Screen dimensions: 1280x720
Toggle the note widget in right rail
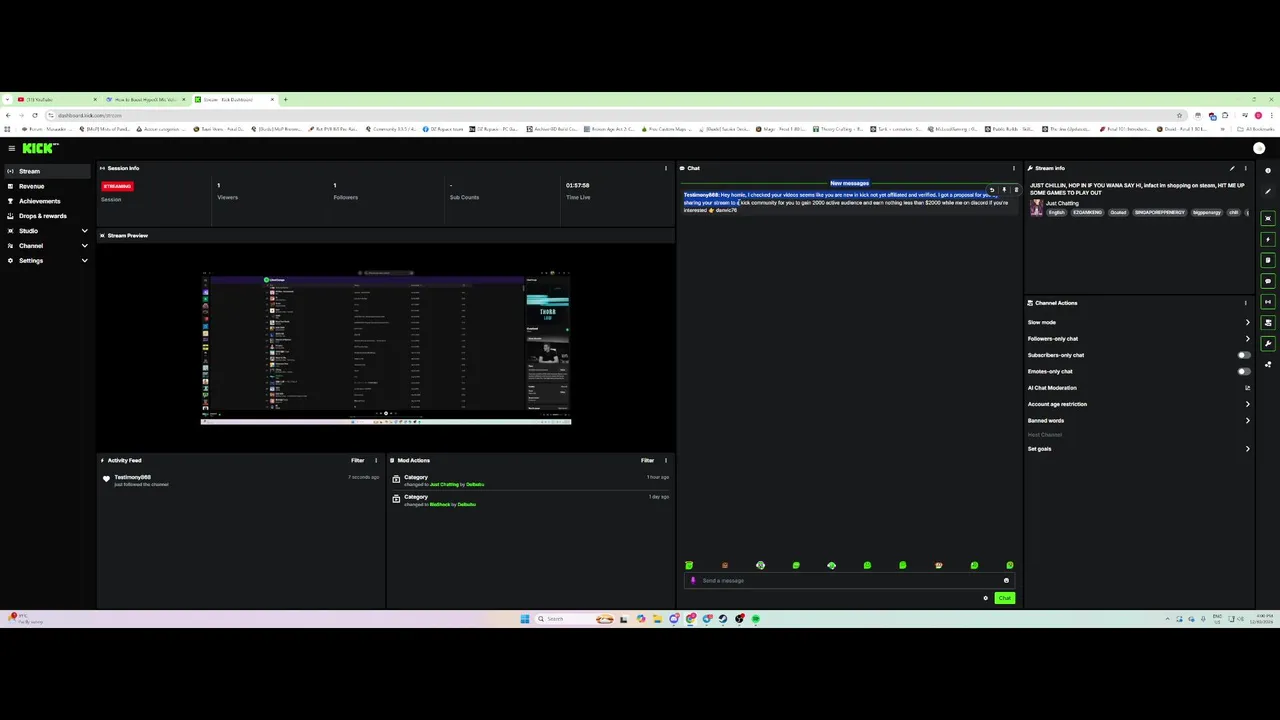pos(1268,260)
